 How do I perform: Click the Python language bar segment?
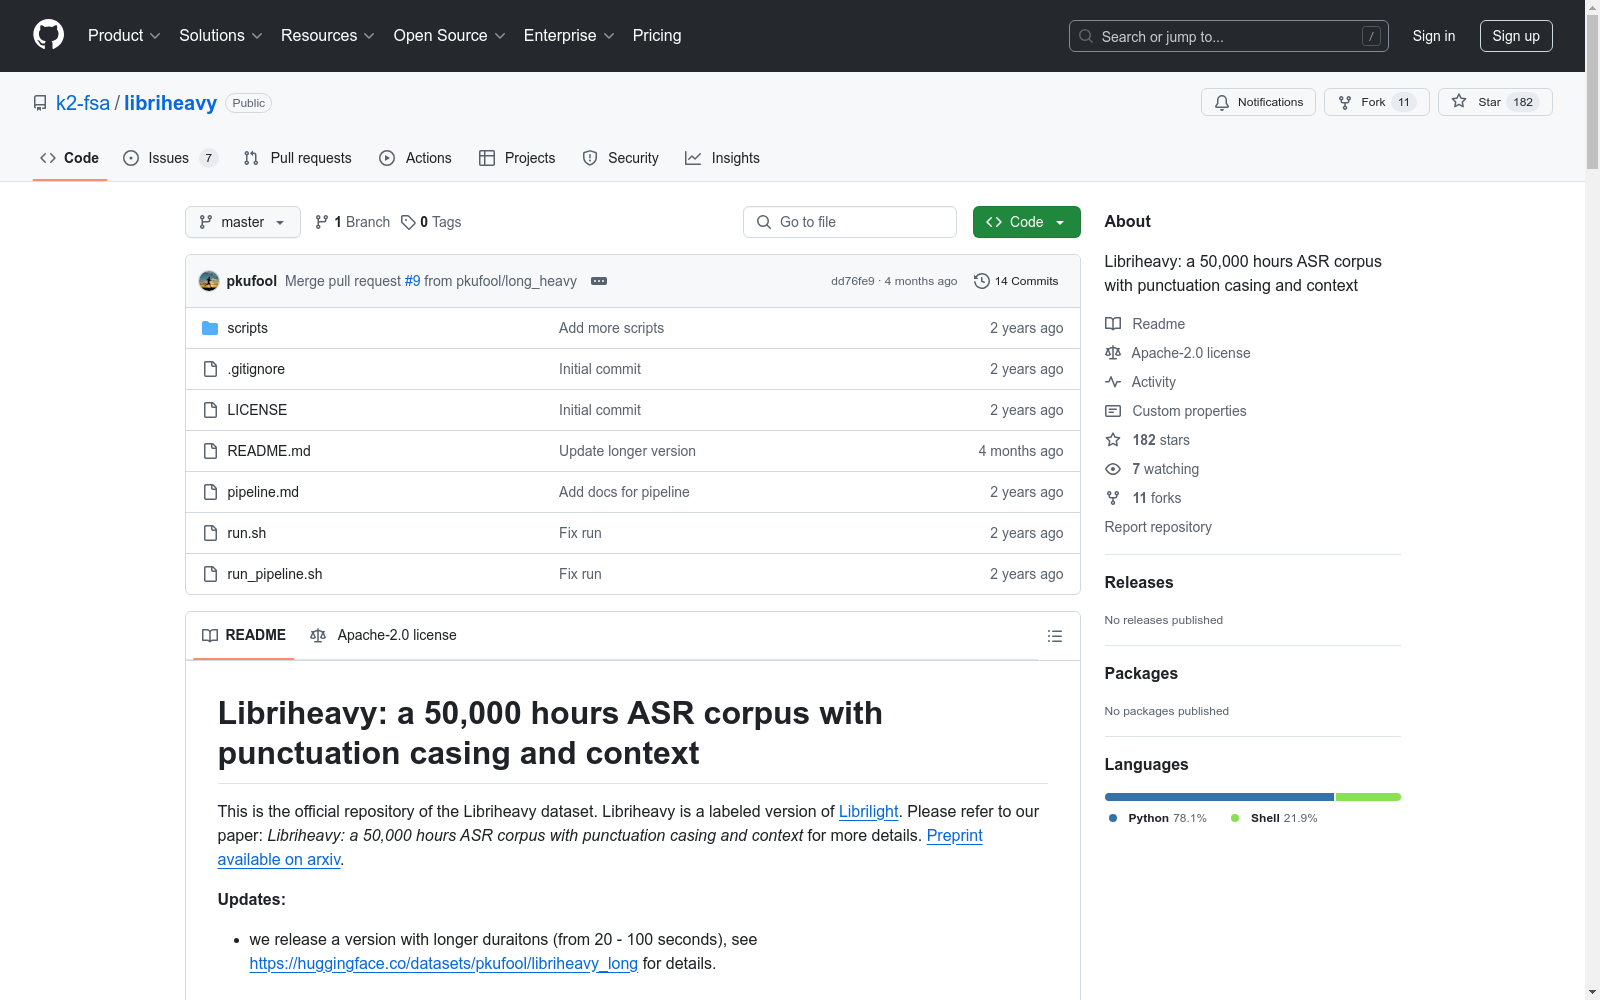(x=1219, y=797)
